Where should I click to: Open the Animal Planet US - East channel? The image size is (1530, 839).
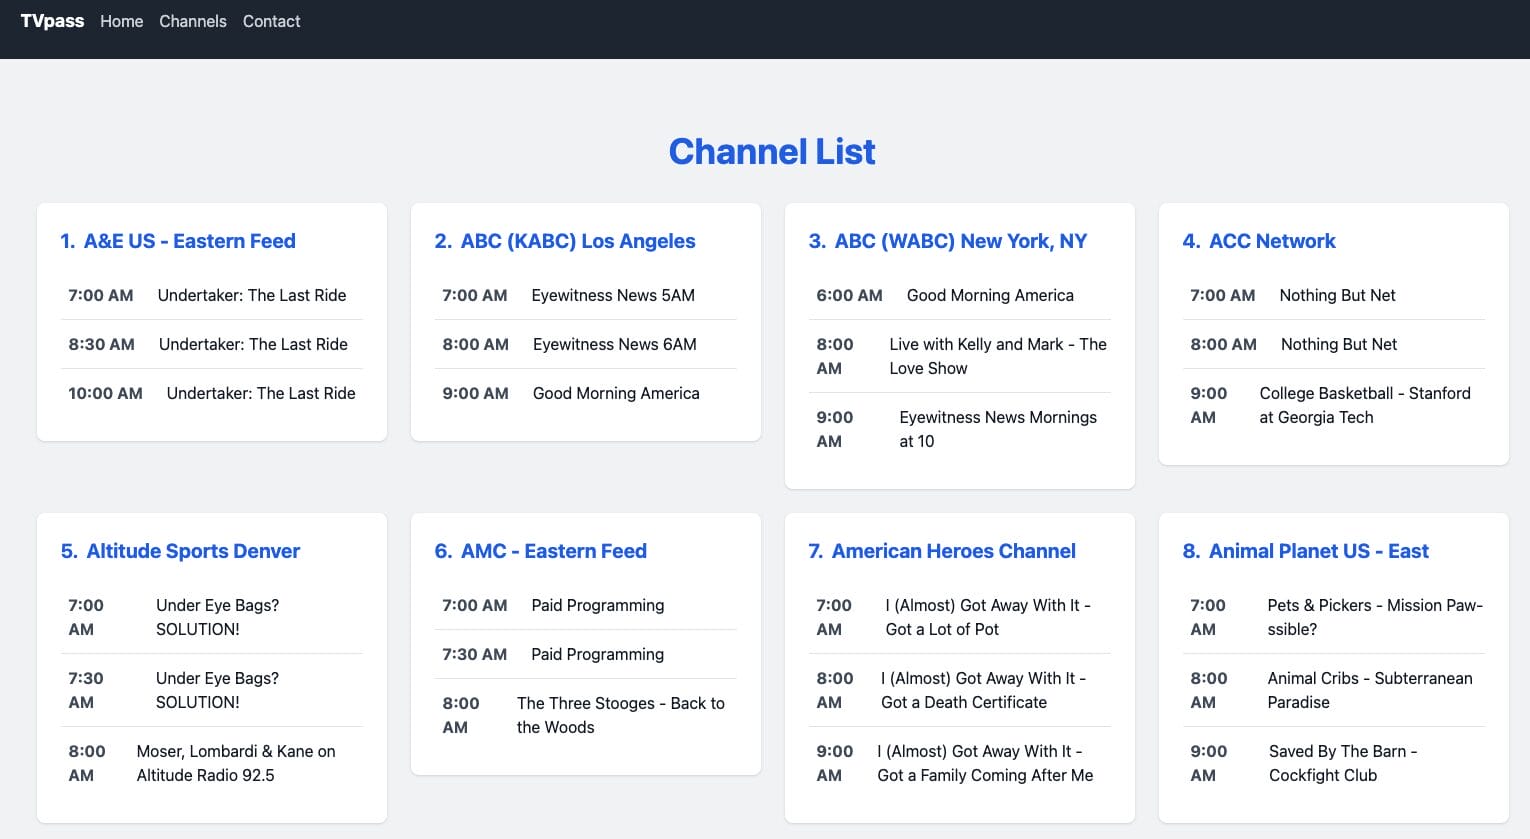1306,551
